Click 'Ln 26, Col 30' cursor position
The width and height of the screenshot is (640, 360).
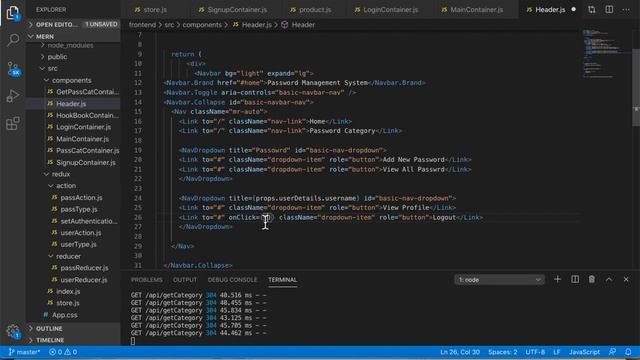(460, 352)
